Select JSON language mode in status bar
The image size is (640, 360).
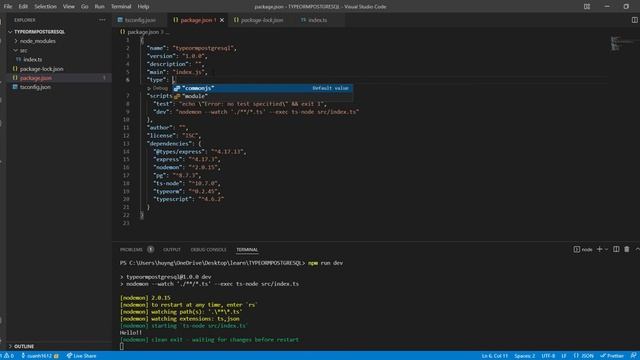tap(584, 356)
